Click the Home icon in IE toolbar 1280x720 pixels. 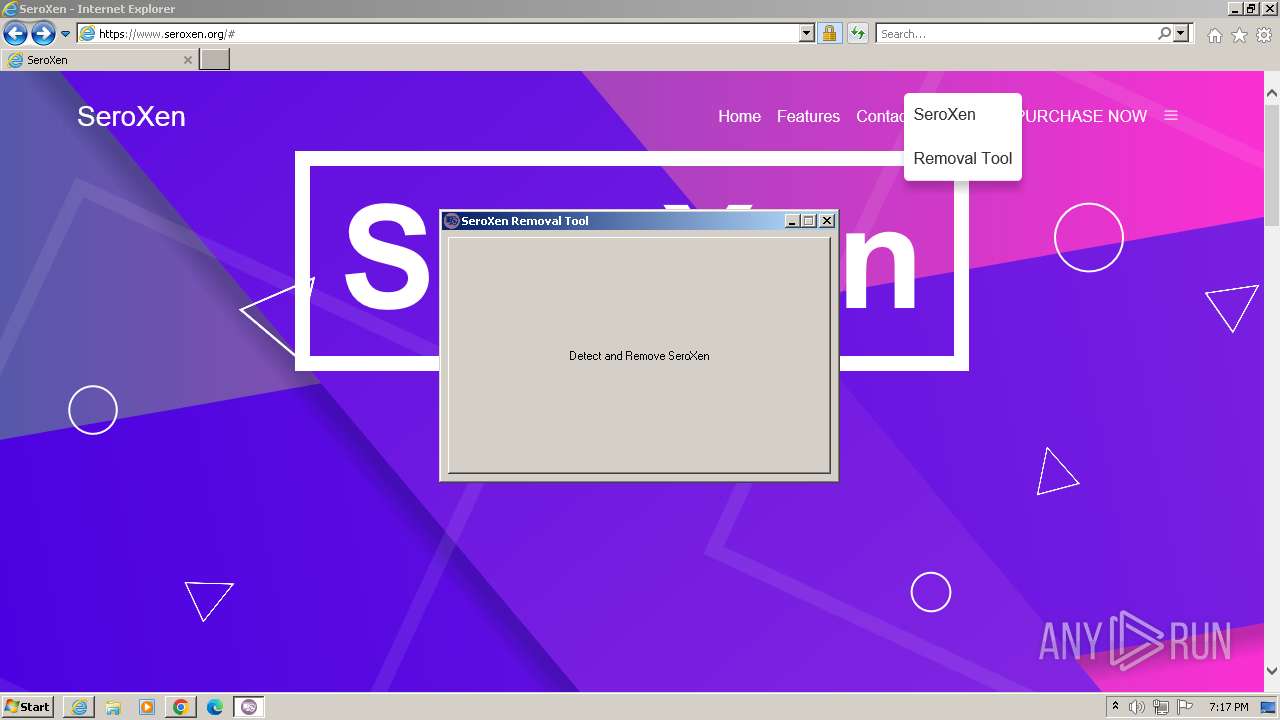pos(1214,35)
